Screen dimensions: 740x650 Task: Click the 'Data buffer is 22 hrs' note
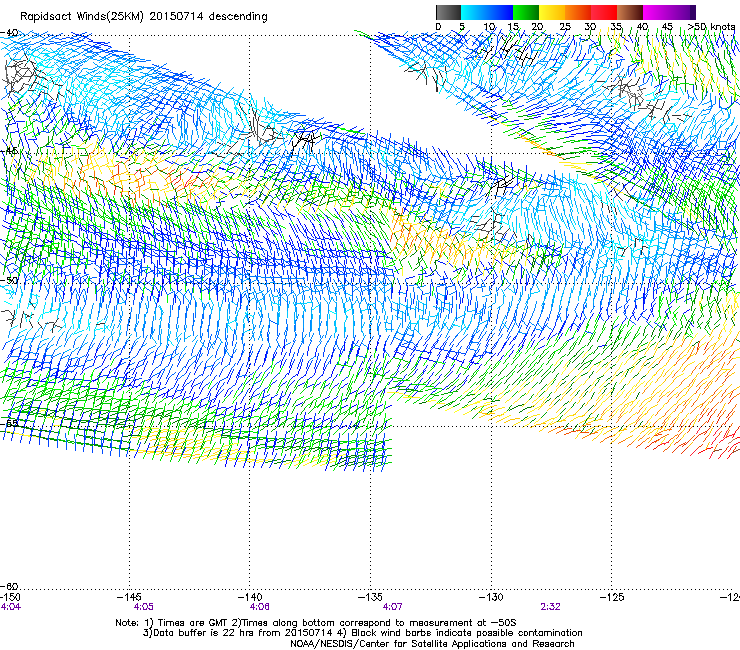pyautogui.click(x=362, y=633)
